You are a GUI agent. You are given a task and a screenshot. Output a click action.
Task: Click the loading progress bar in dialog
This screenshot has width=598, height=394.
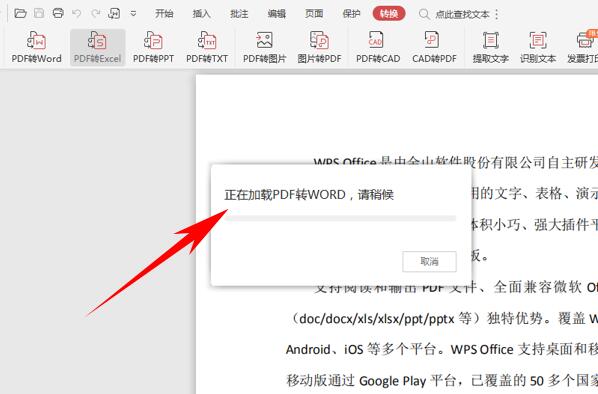[x=341, y=219]
